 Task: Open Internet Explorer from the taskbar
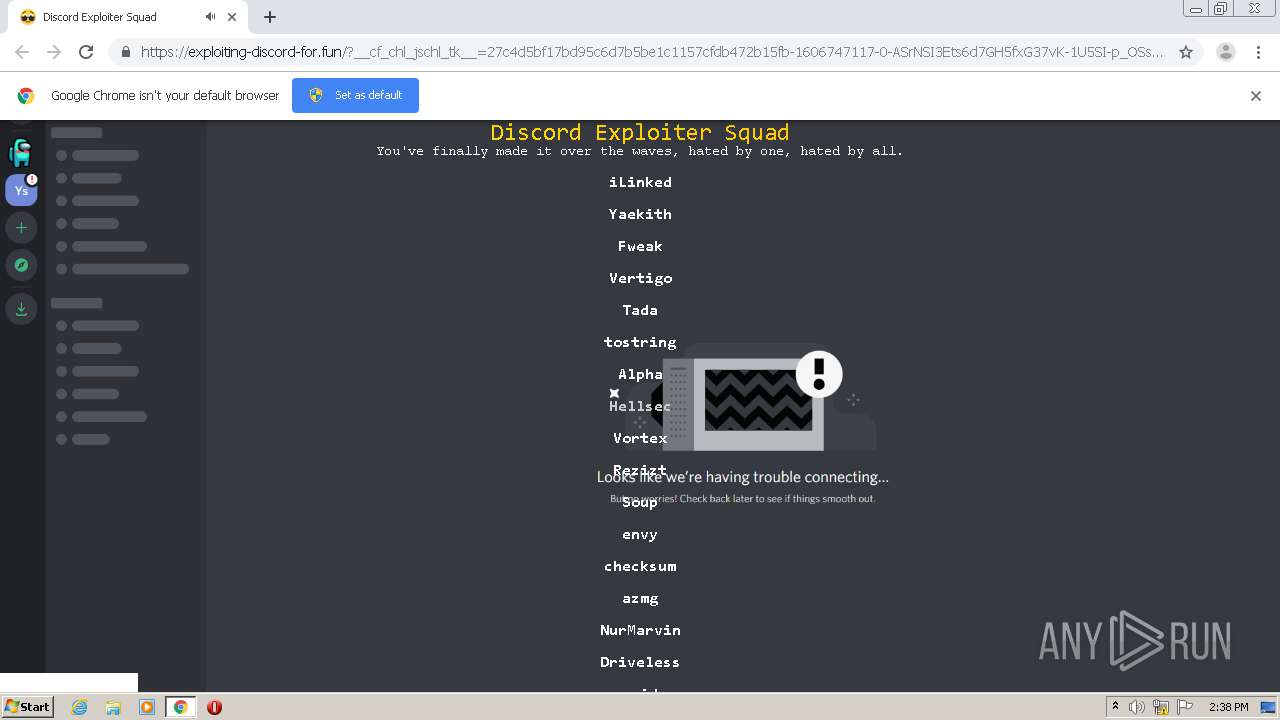point(80,707)
